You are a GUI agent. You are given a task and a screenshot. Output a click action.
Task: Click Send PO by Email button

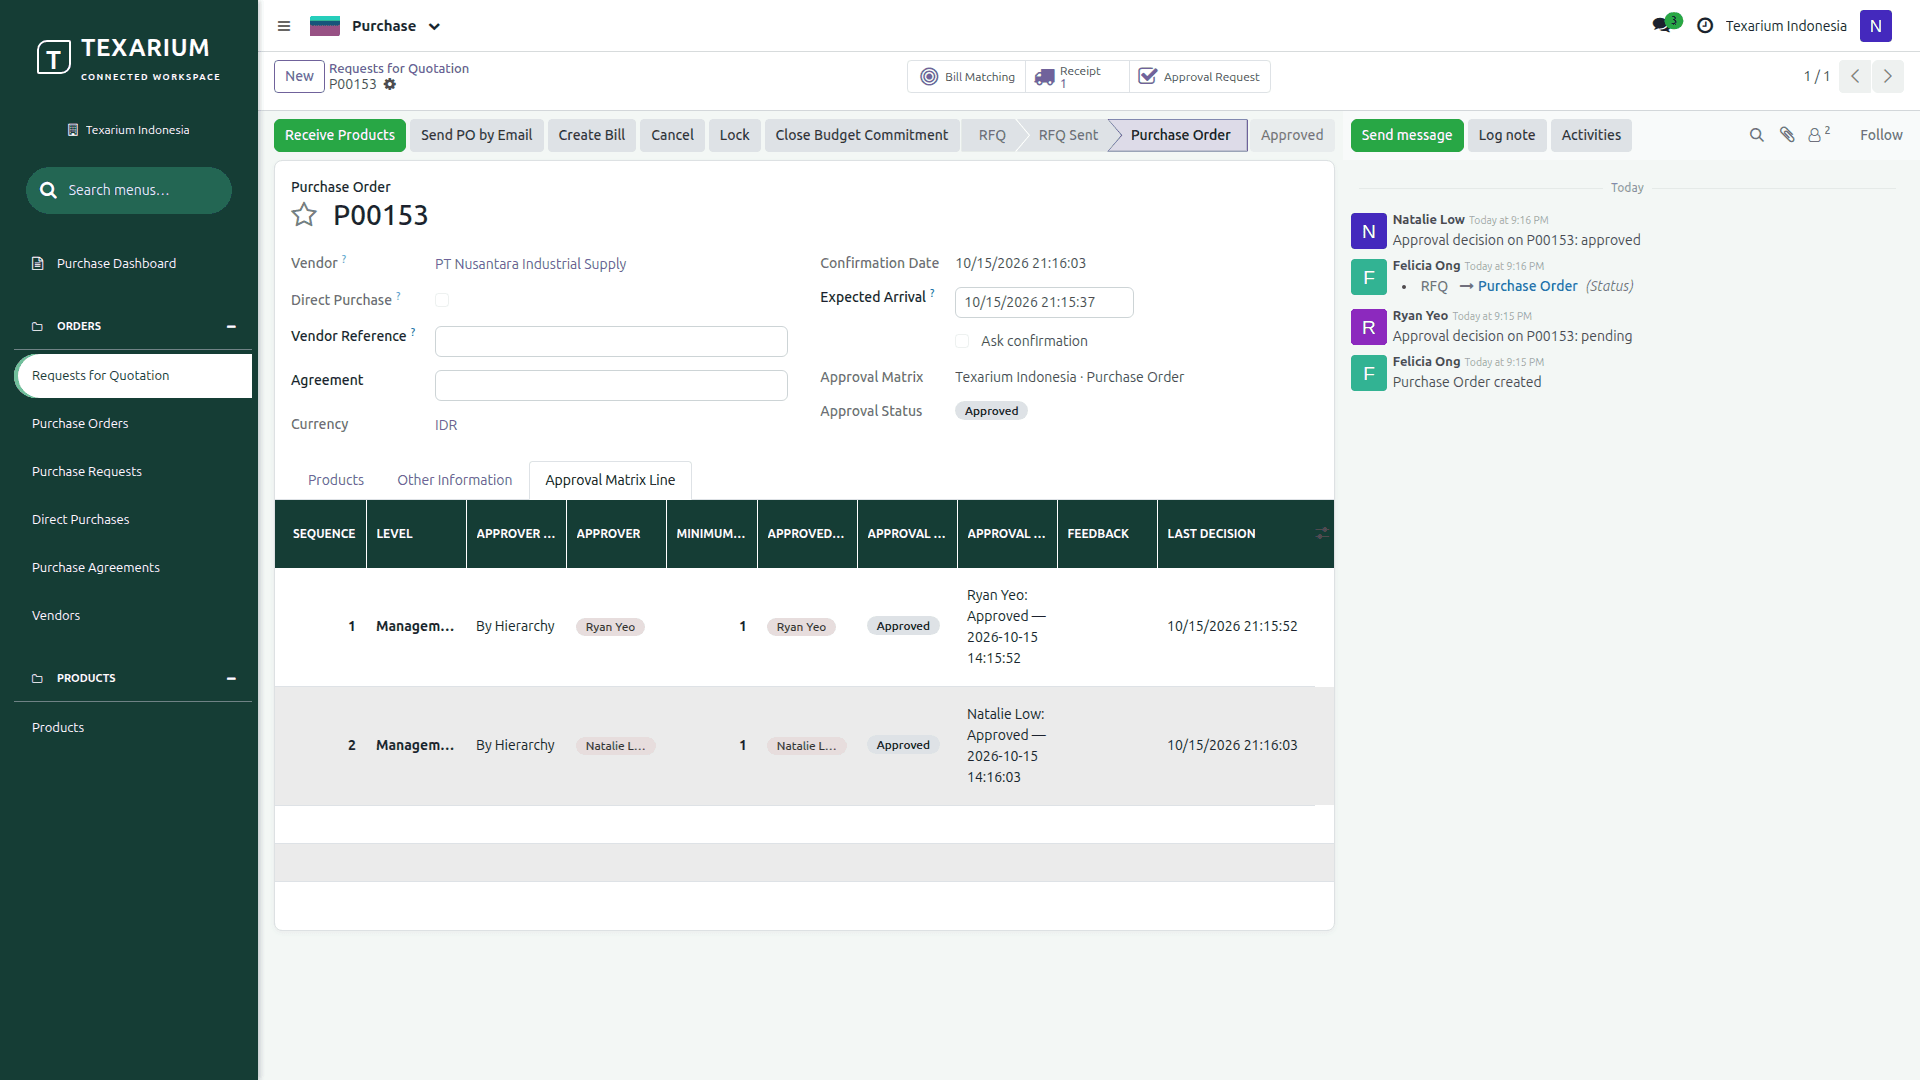click(x=476, y=135)
